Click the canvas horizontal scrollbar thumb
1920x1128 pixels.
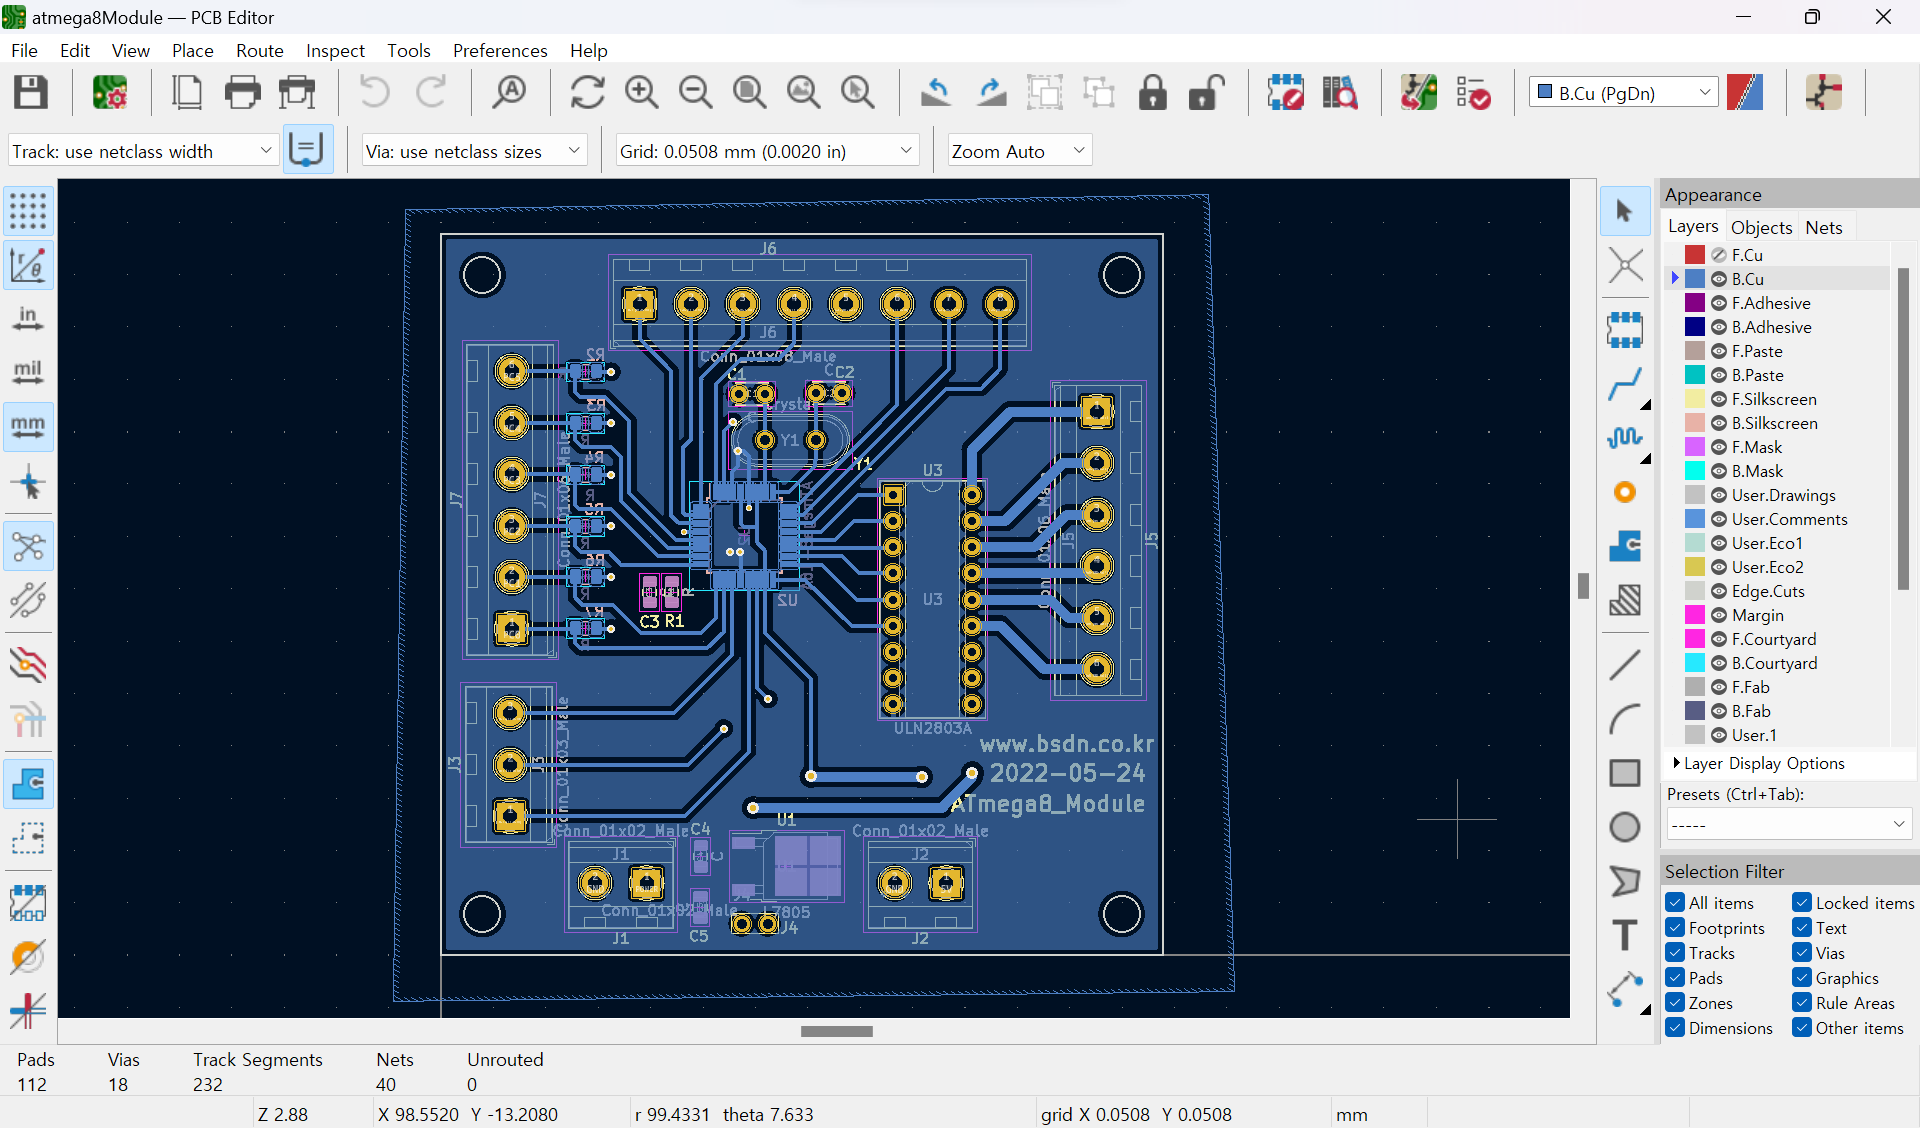click(837, 1031)
